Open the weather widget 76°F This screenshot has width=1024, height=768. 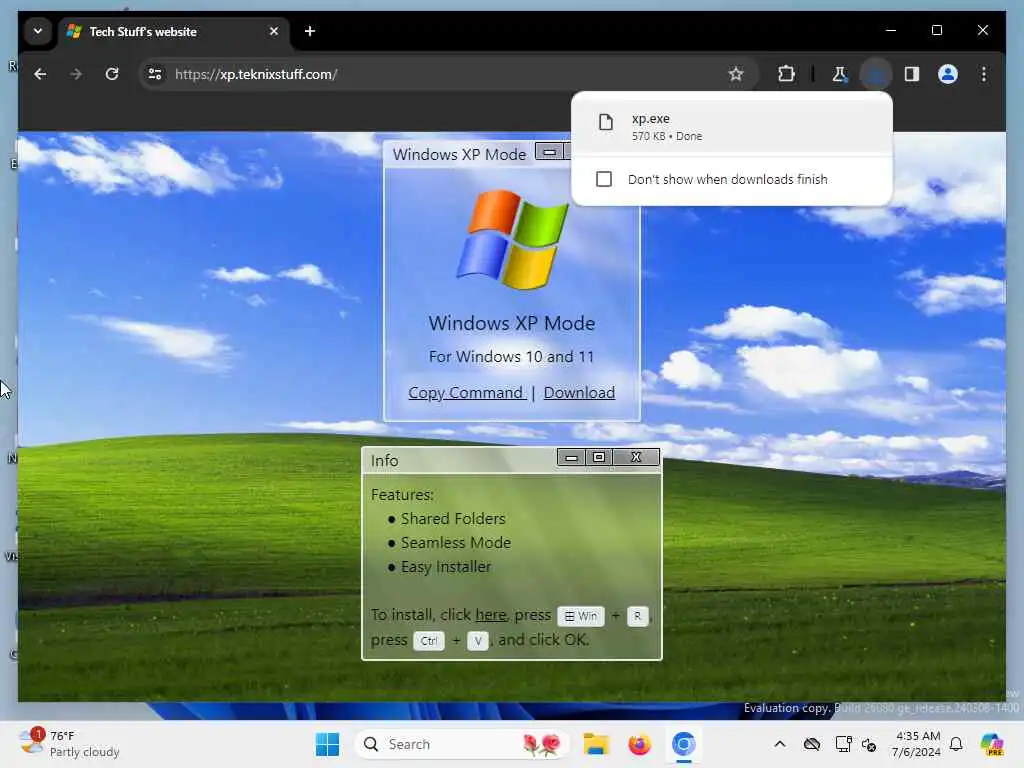[x=69, y=744]
